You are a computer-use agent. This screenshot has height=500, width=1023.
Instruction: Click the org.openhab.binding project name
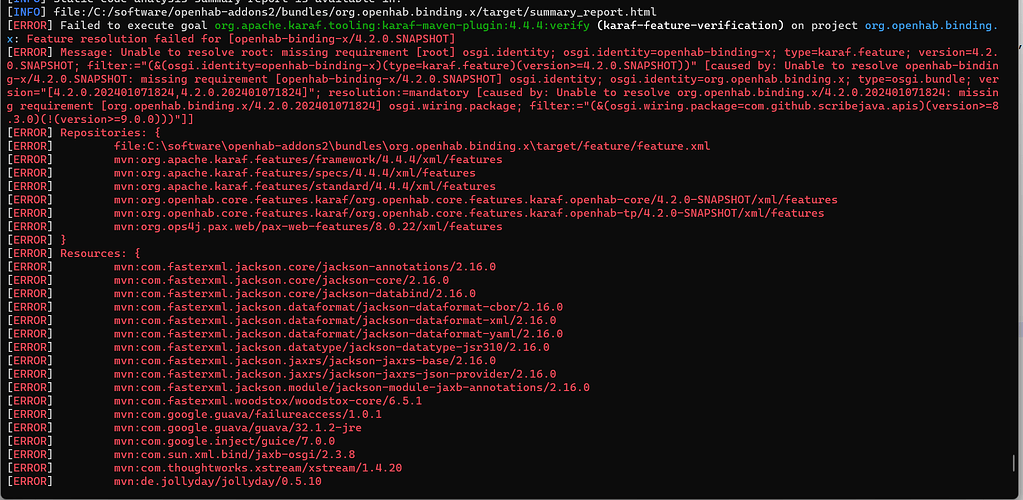[930, 26]
